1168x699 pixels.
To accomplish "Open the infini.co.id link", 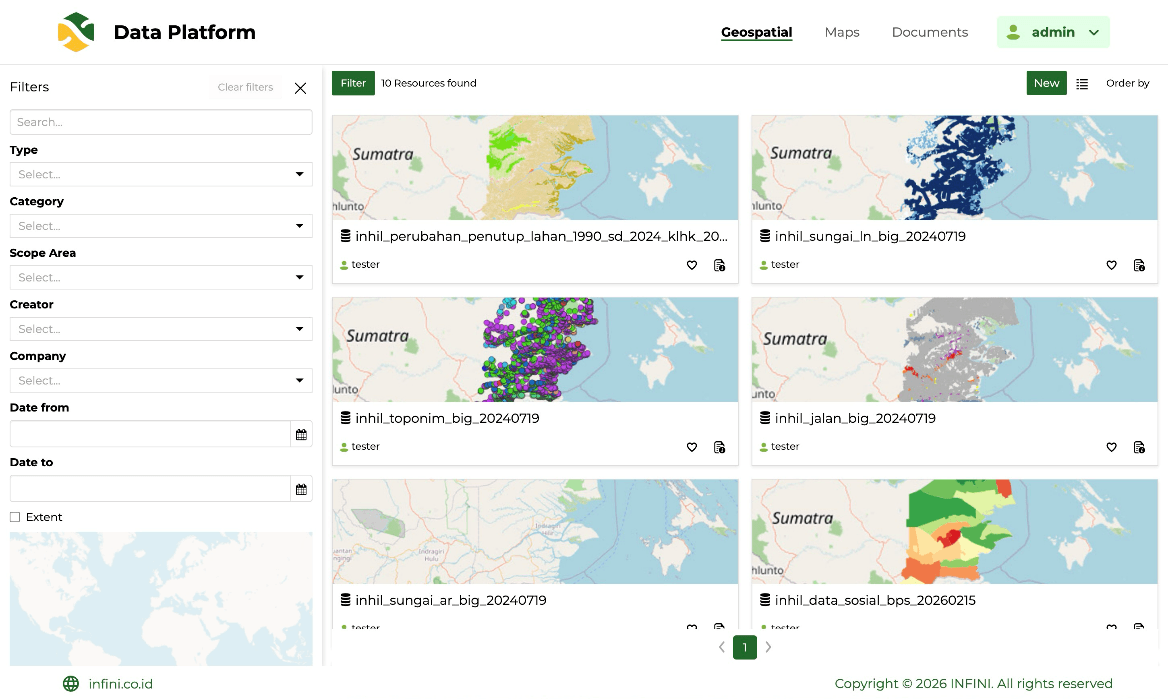I will pos(121,684).
